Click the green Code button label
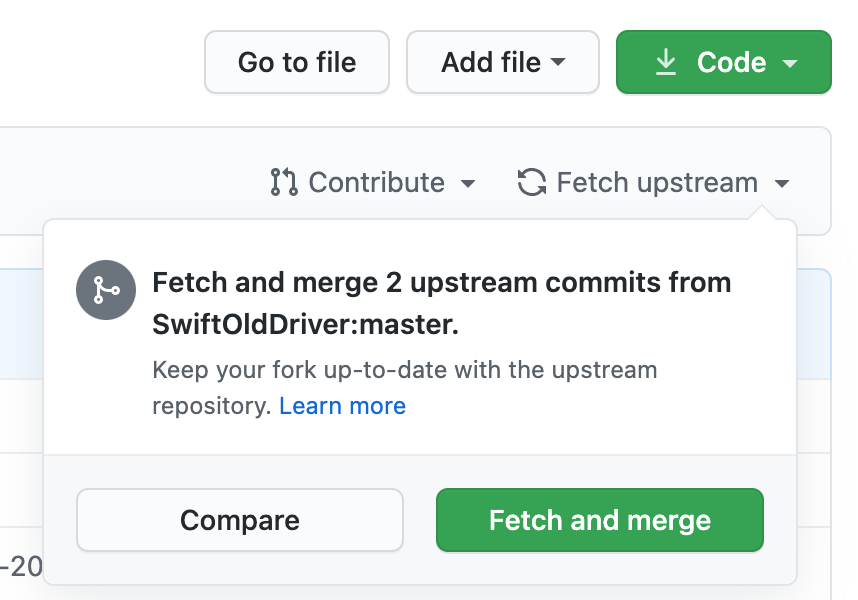The height and width of the screenshot is (600, 858). 731,62
